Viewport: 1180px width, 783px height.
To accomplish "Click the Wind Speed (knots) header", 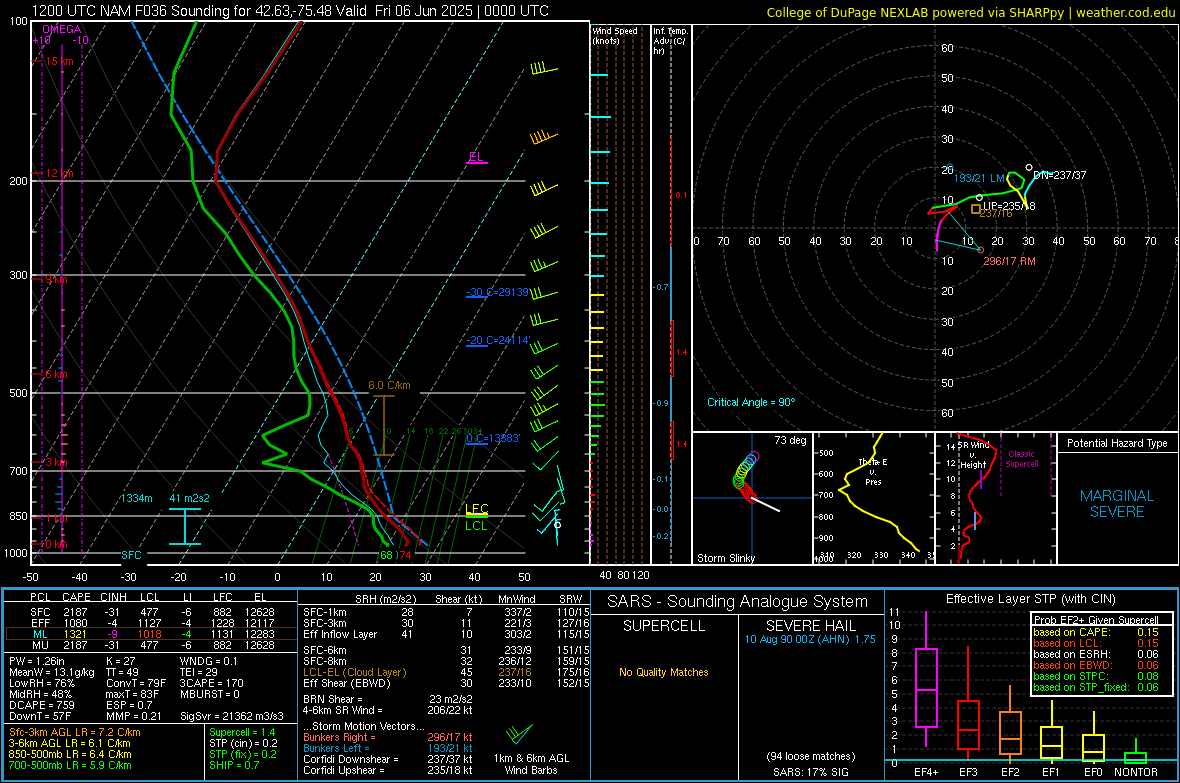I will click(615, 35).
